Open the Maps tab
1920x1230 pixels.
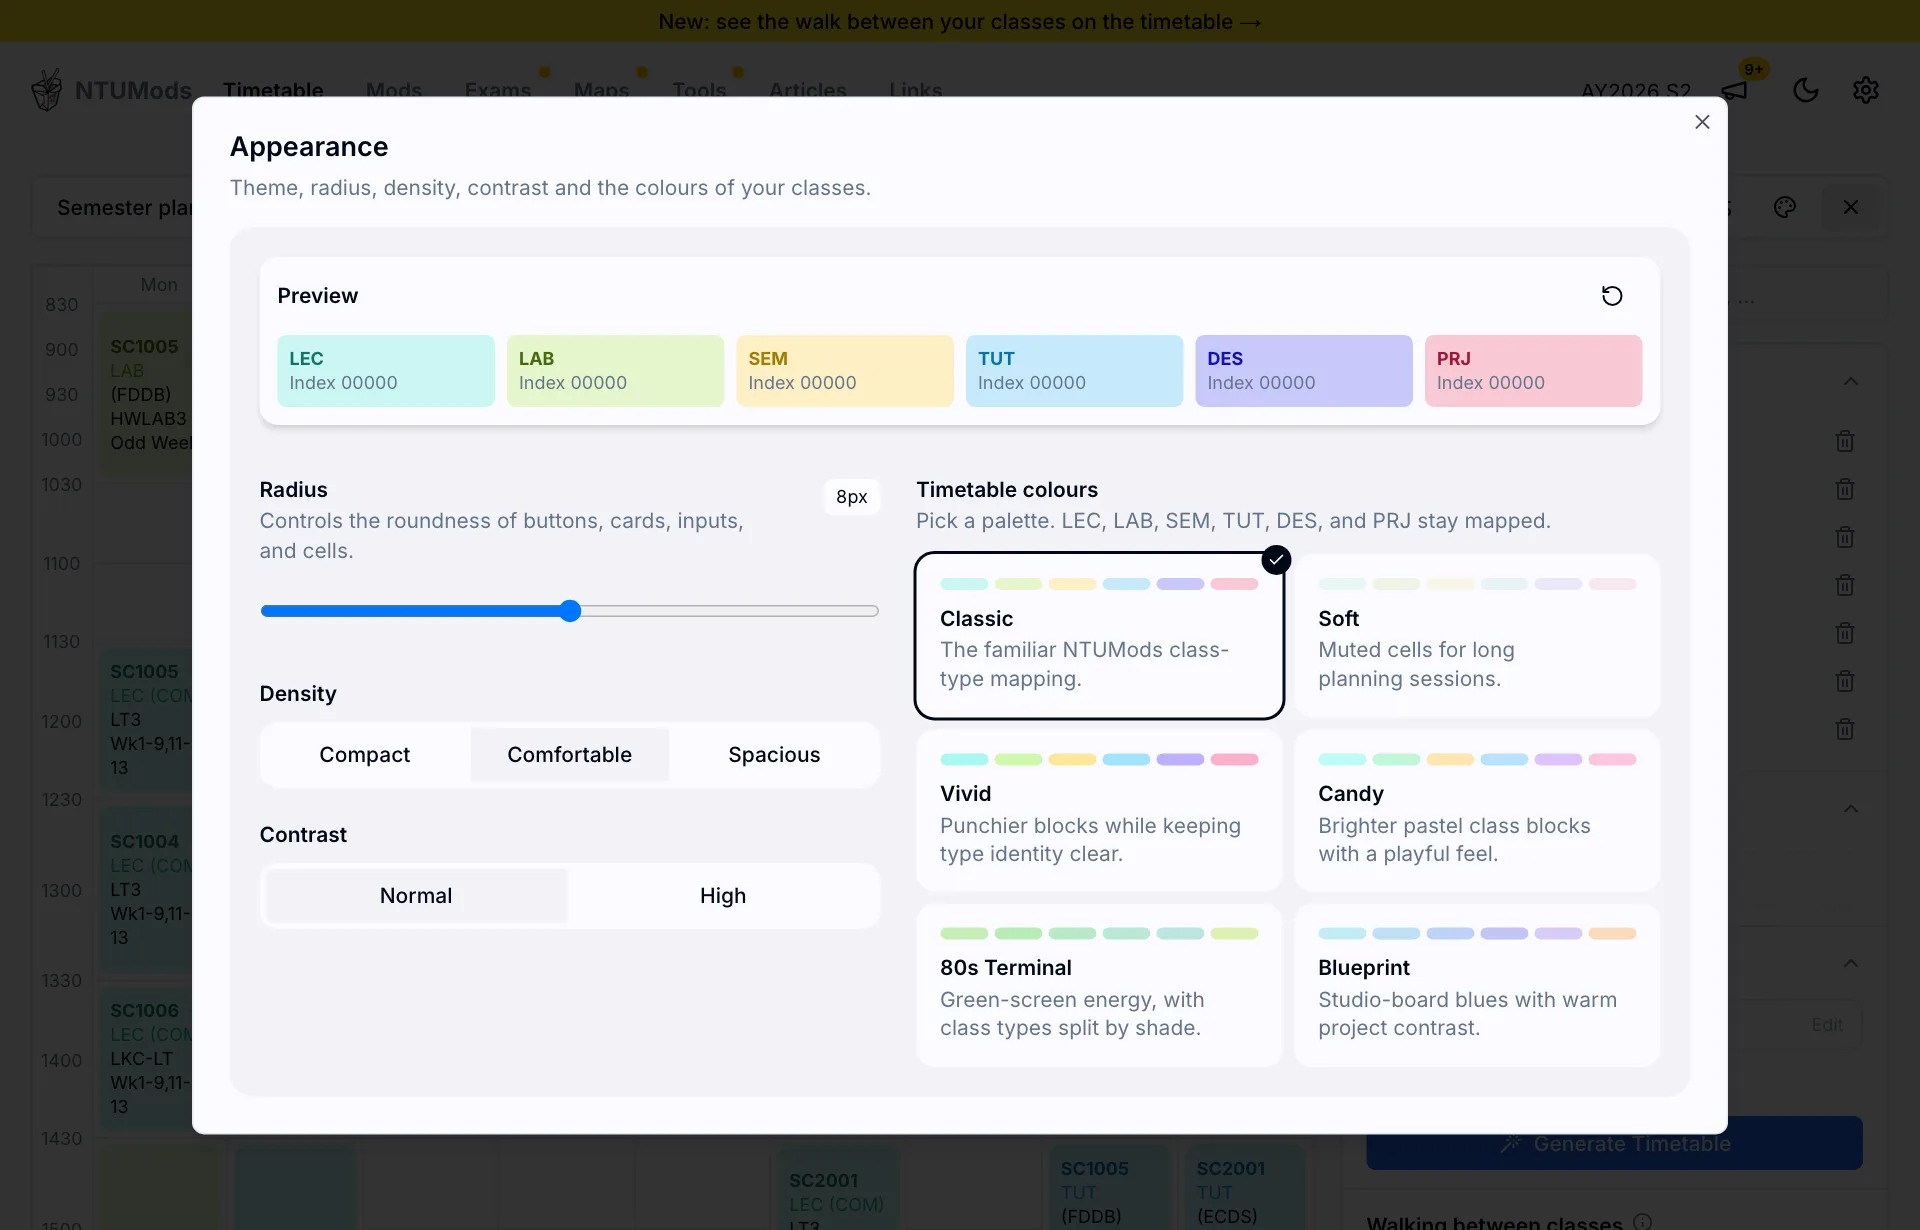[601, 90]
